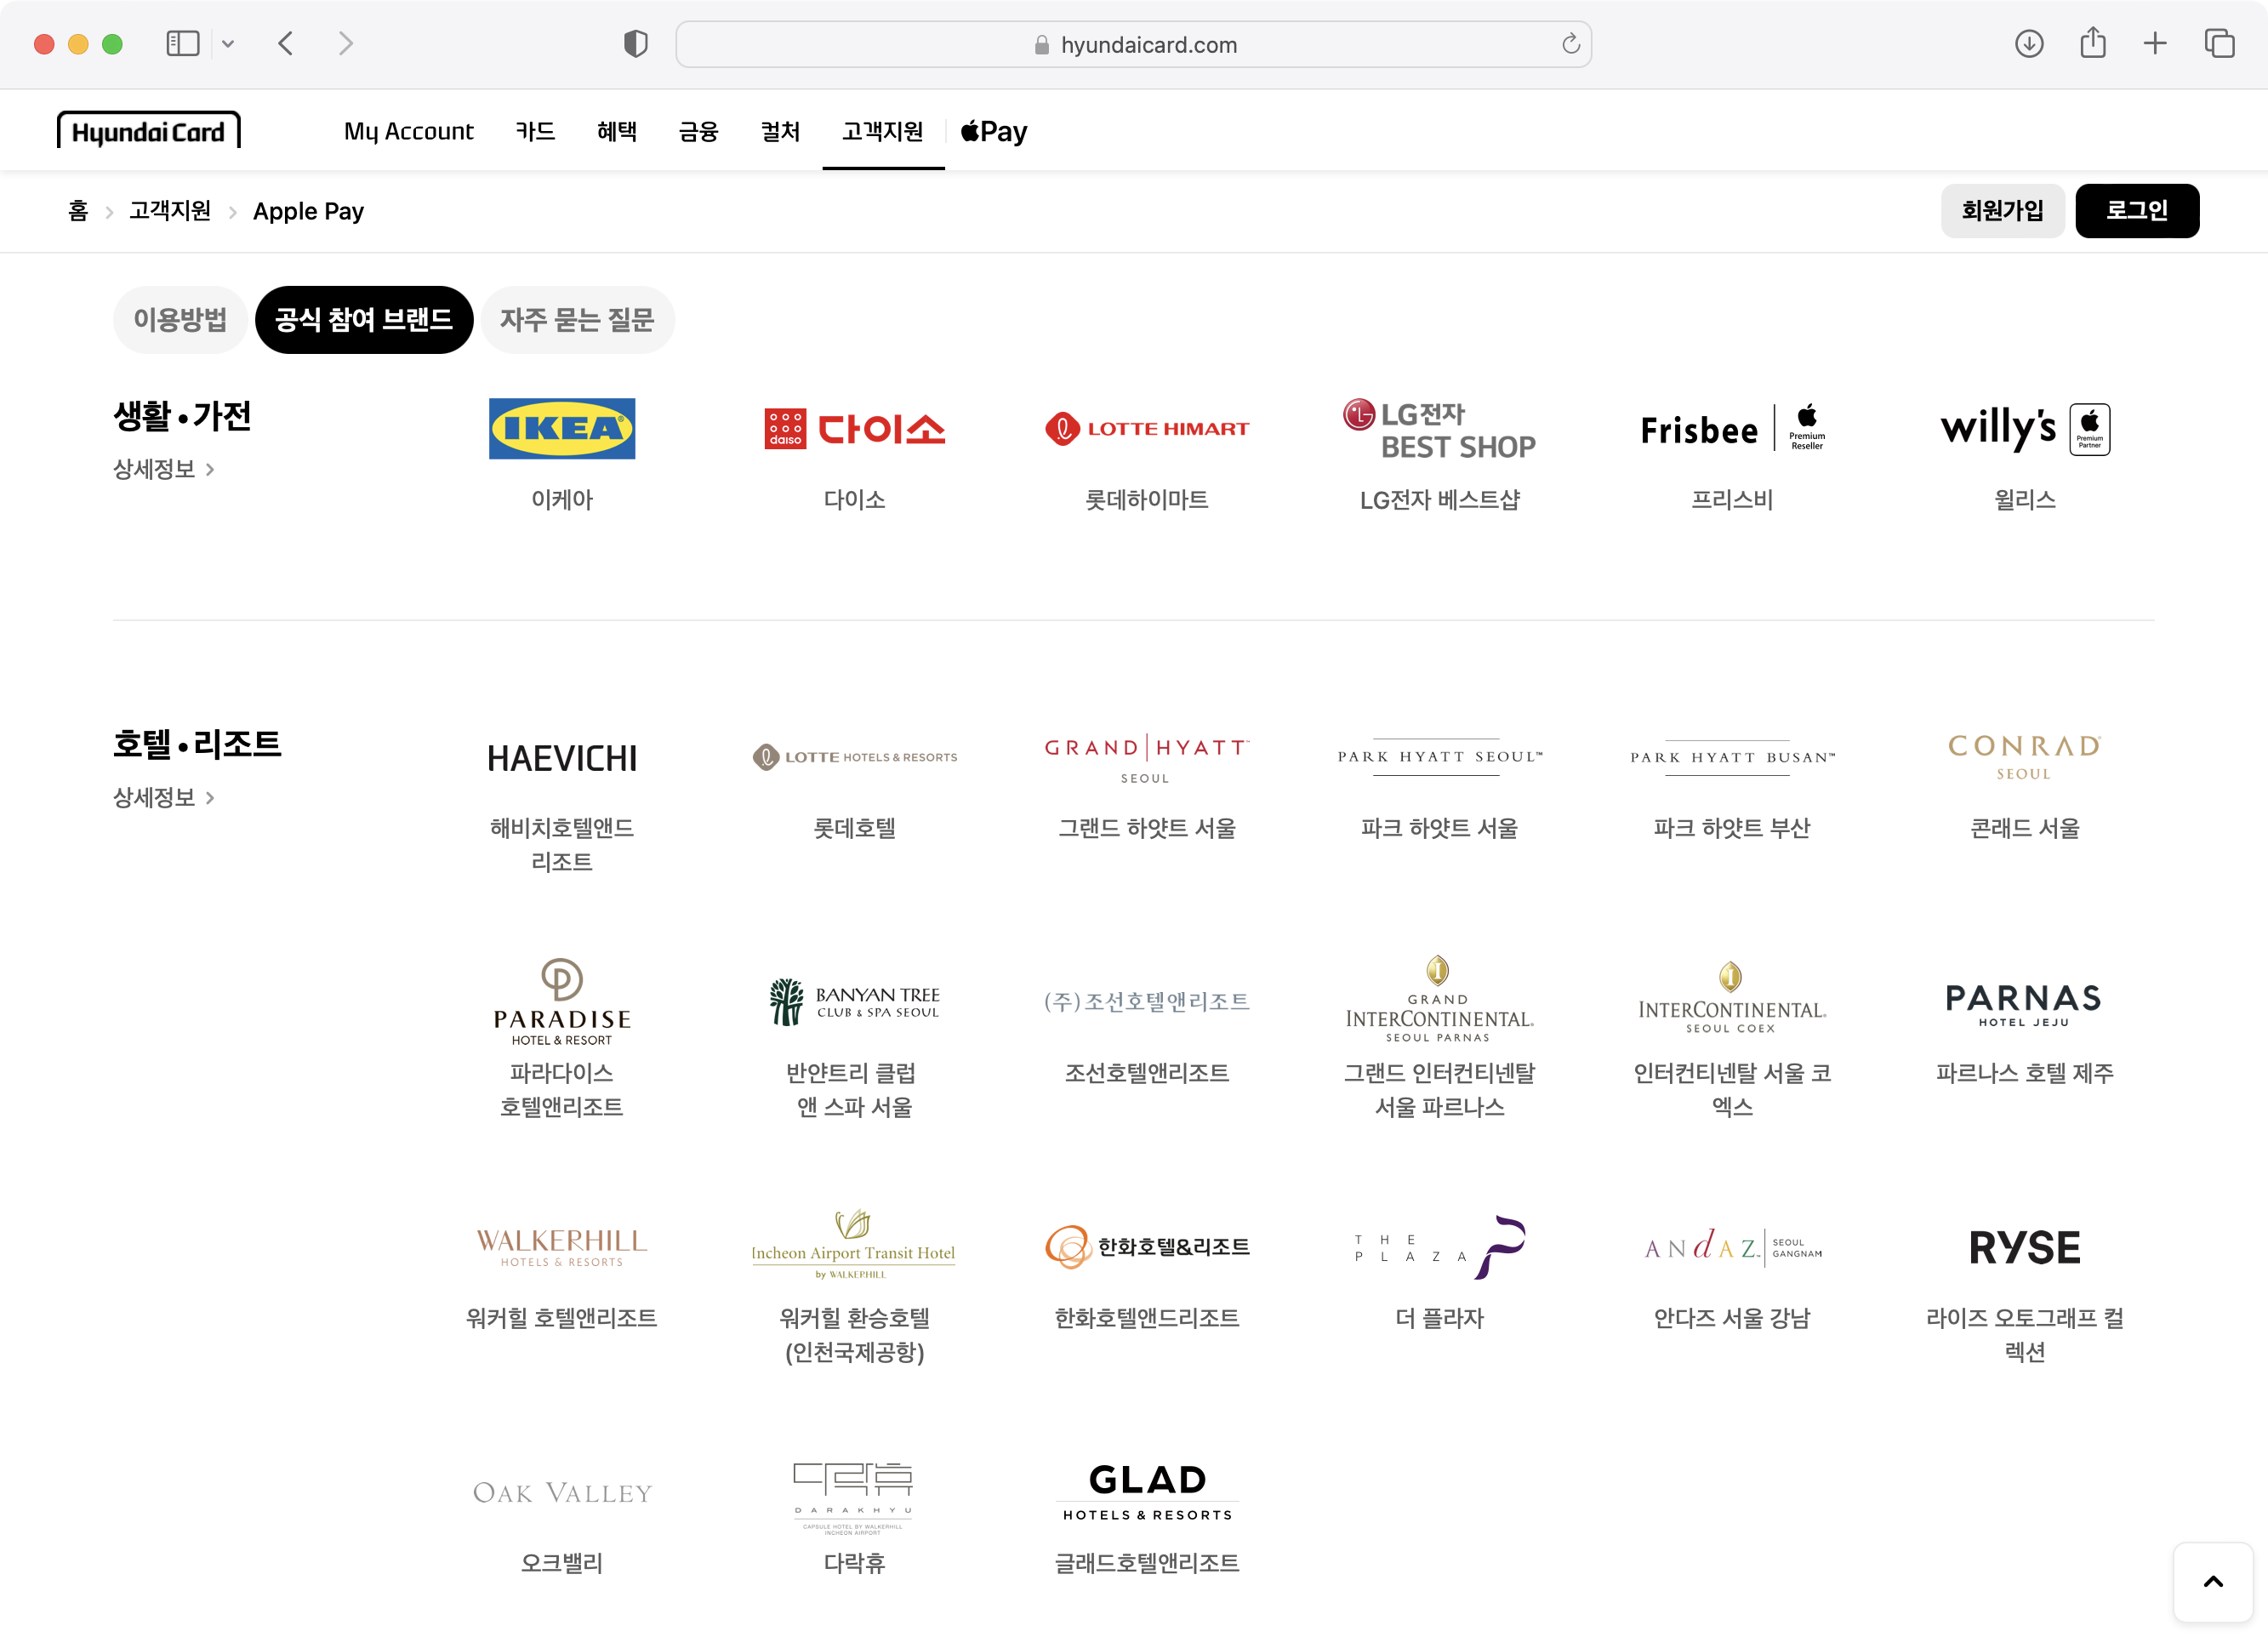The height and width of the screenshot is (1637, 2268).
Task: Open the 금융 menu
Action: point(698,131)
